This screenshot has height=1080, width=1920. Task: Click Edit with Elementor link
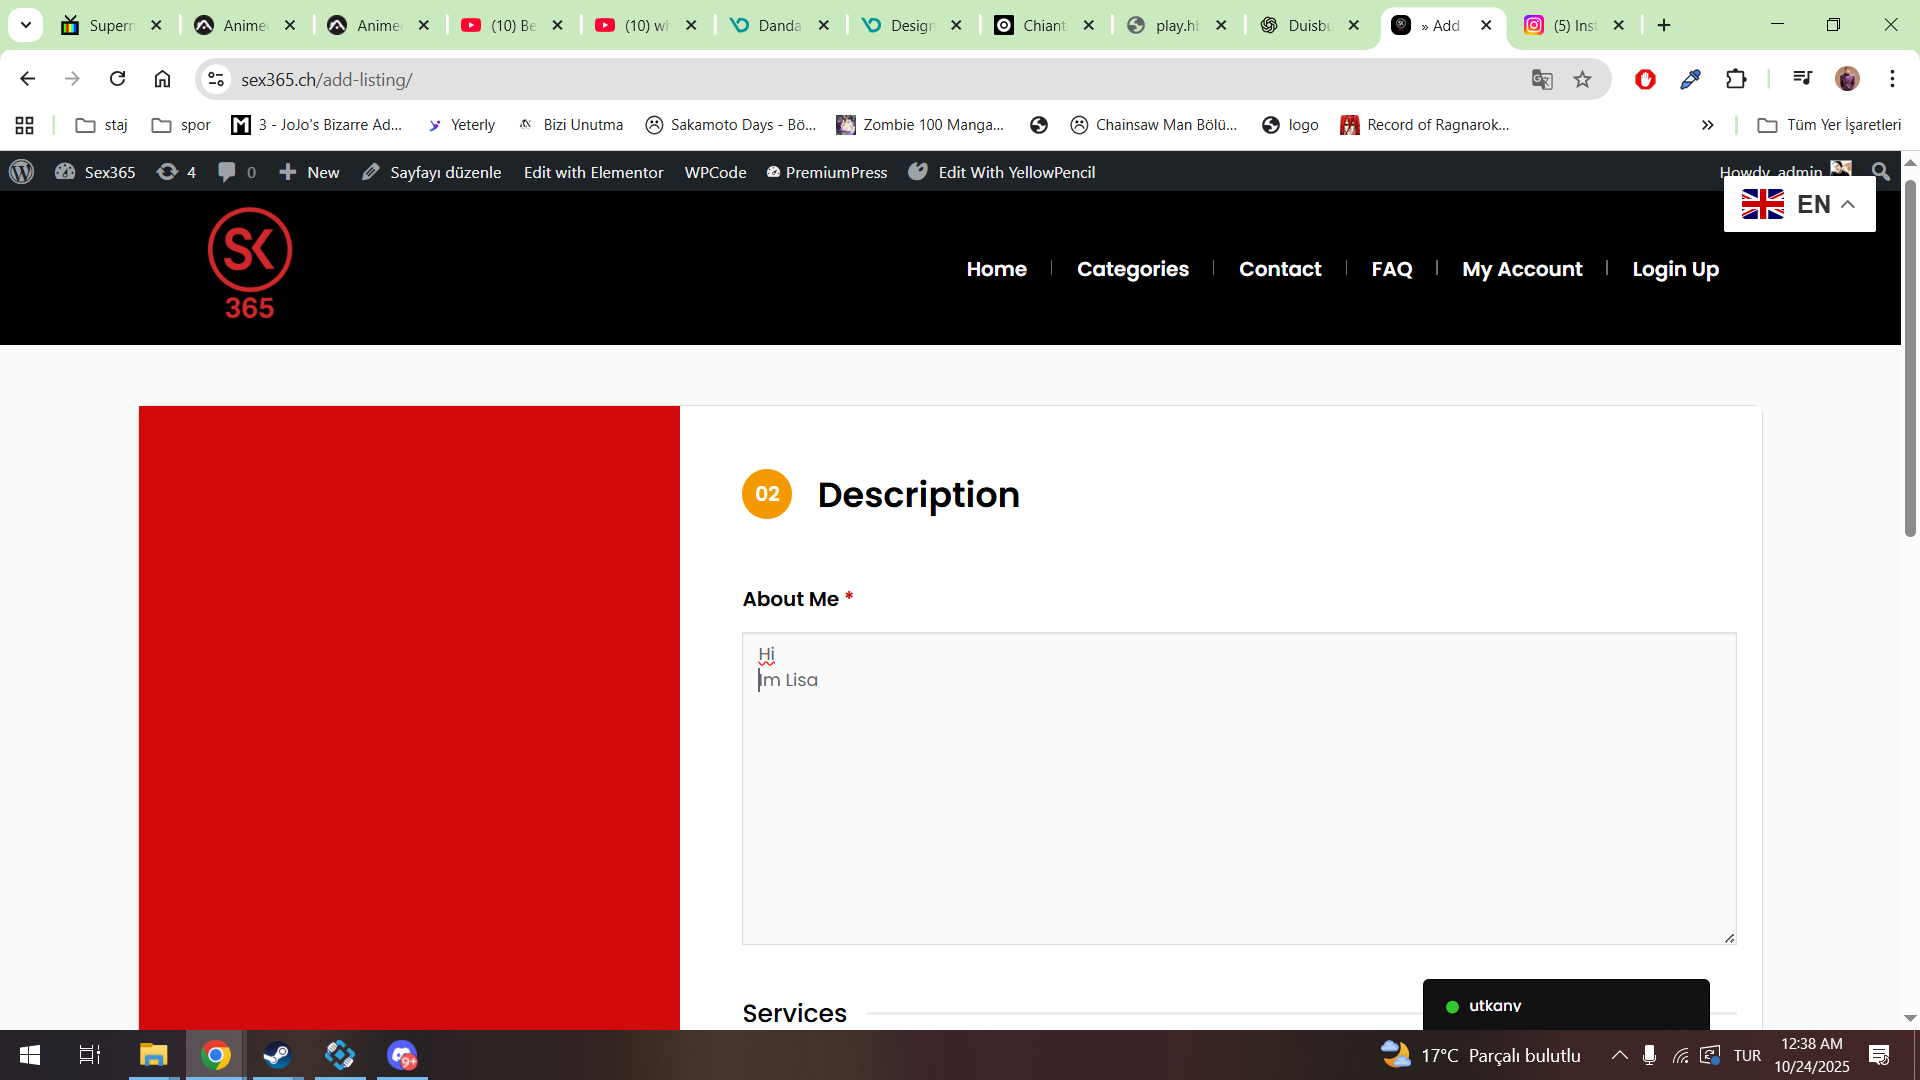click(x=593, y=172)
